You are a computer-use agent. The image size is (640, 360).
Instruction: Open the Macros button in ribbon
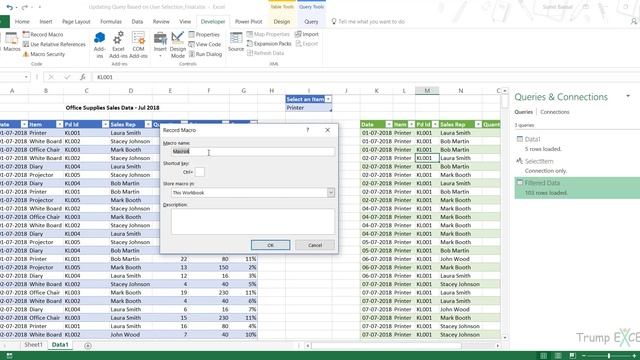[x=11, y=42]
